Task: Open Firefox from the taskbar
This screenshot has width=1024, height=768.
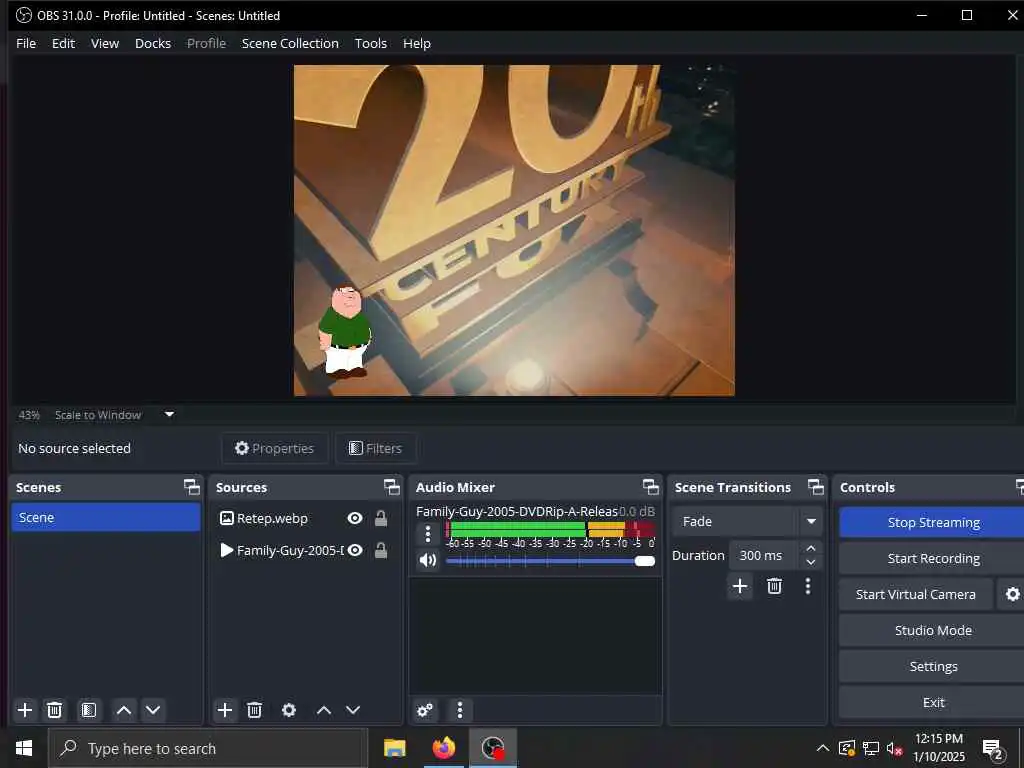Action: pyautogui.click(x=444, y=748)
